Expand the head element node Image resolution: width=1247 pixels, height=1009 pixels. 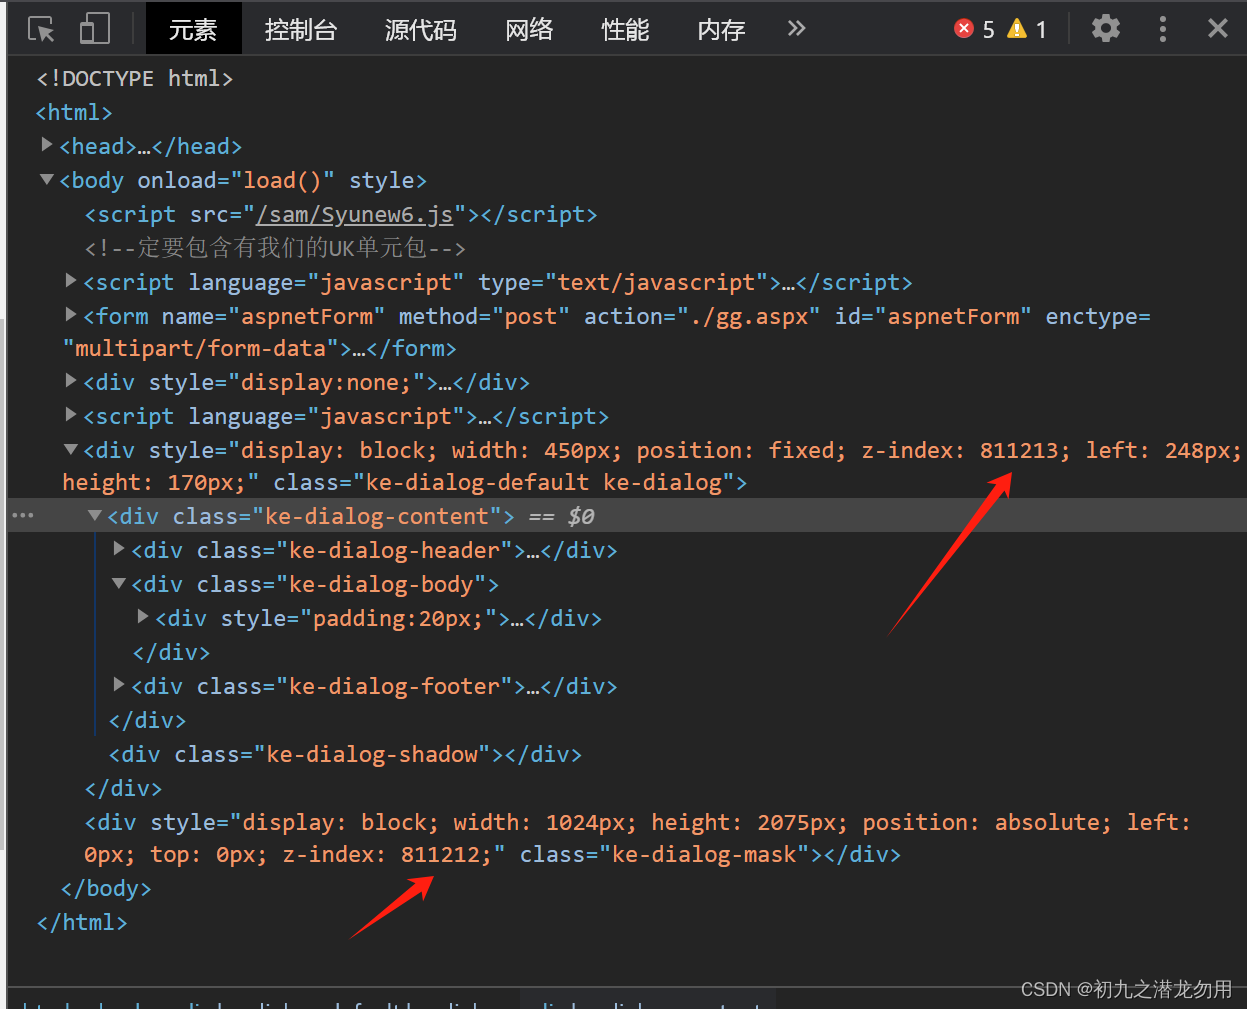tap(47, 145)
